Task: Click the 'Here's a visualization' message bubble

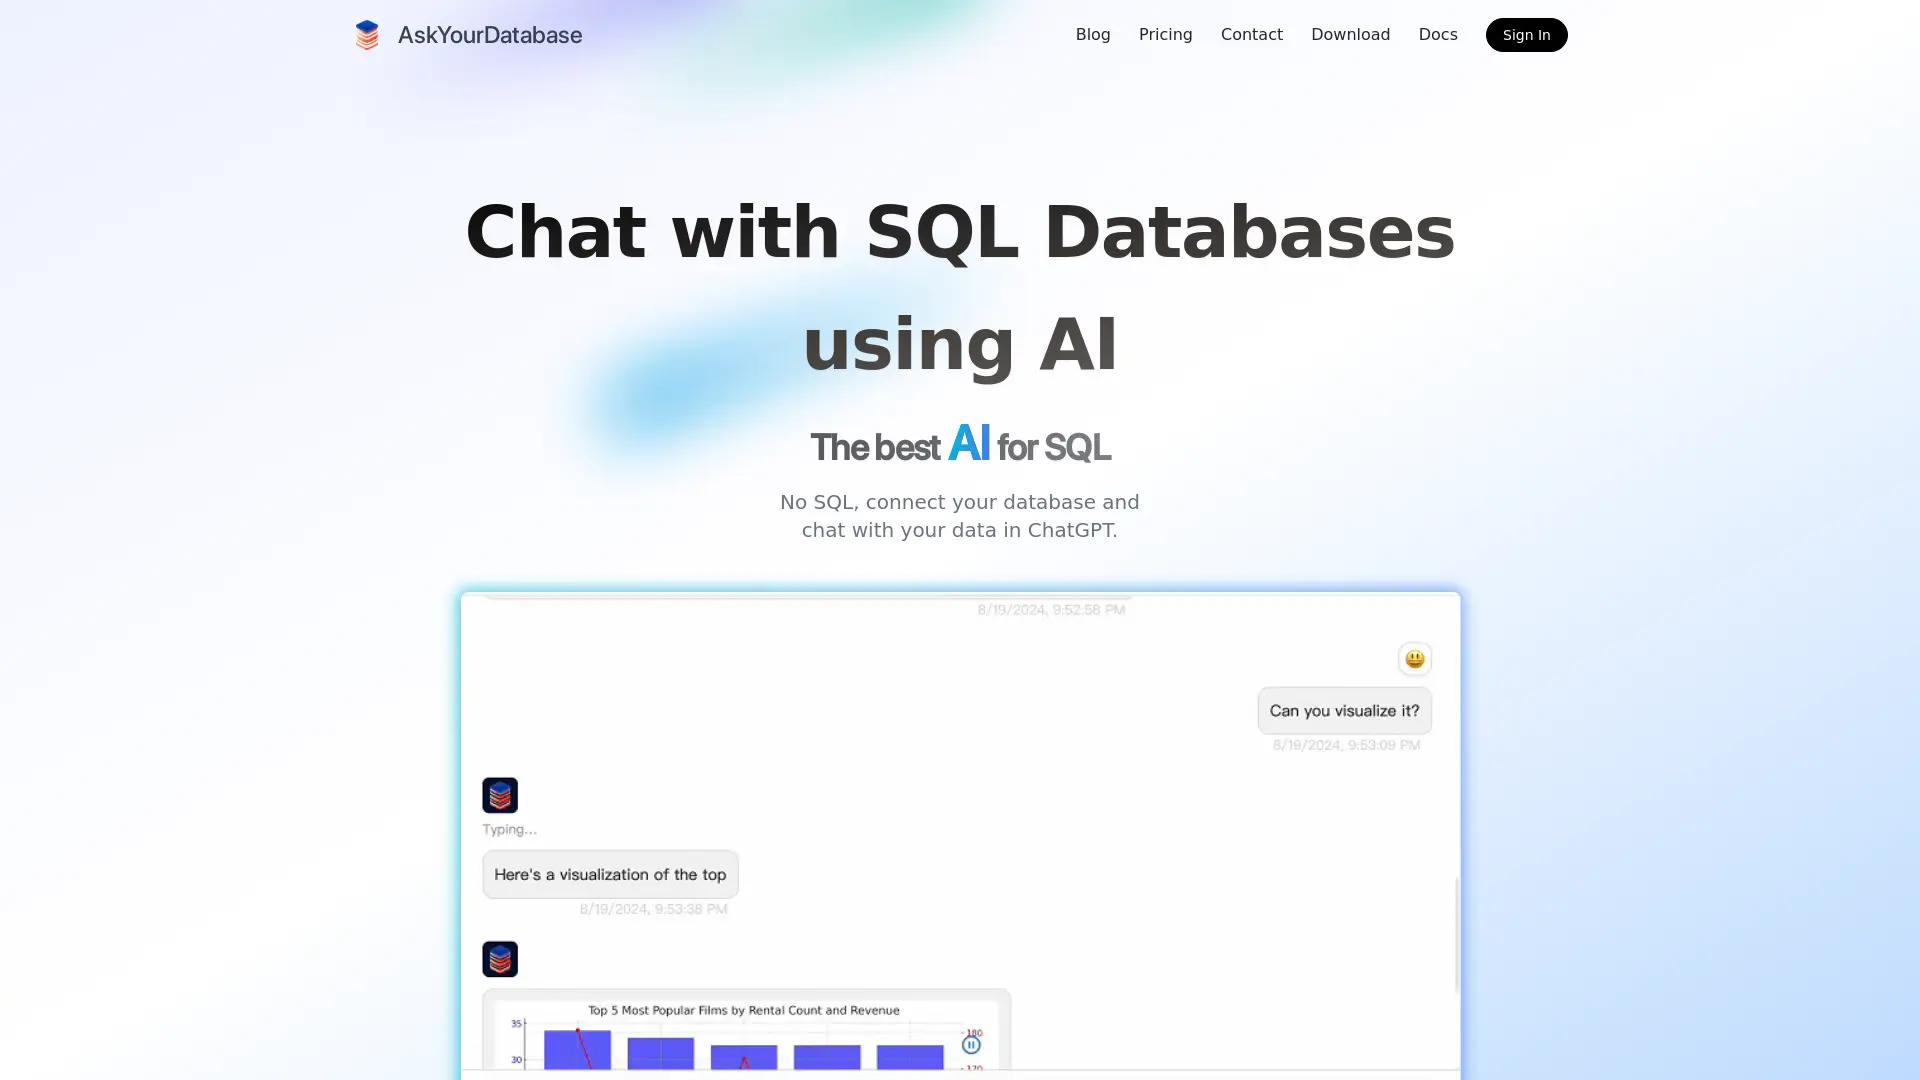Action: [x=610, y=874]
